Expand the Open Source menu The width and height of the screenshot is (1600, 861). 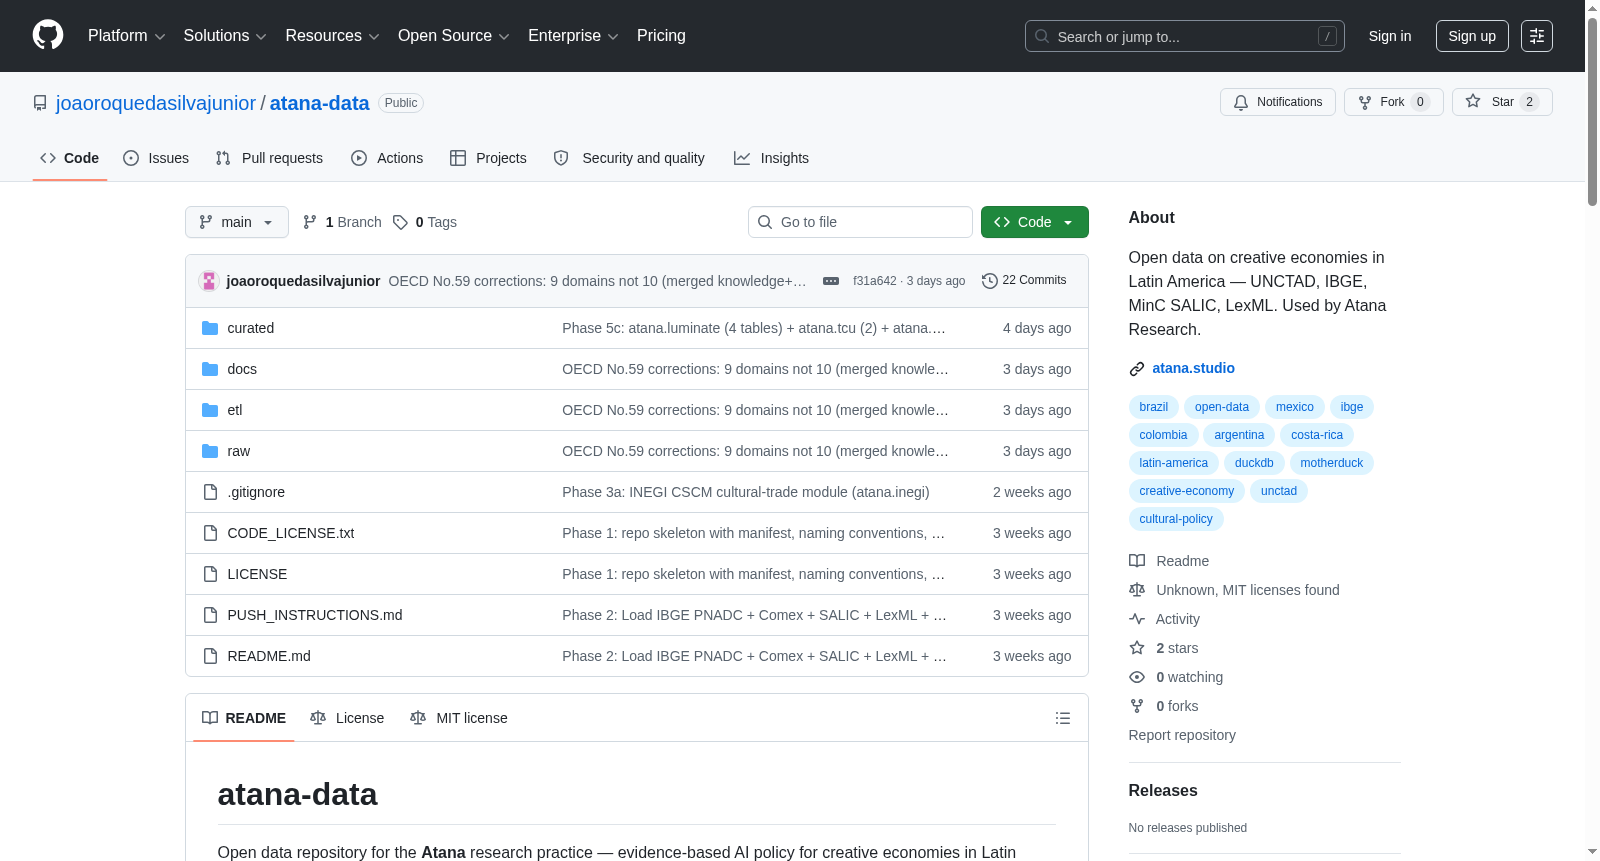454,36
